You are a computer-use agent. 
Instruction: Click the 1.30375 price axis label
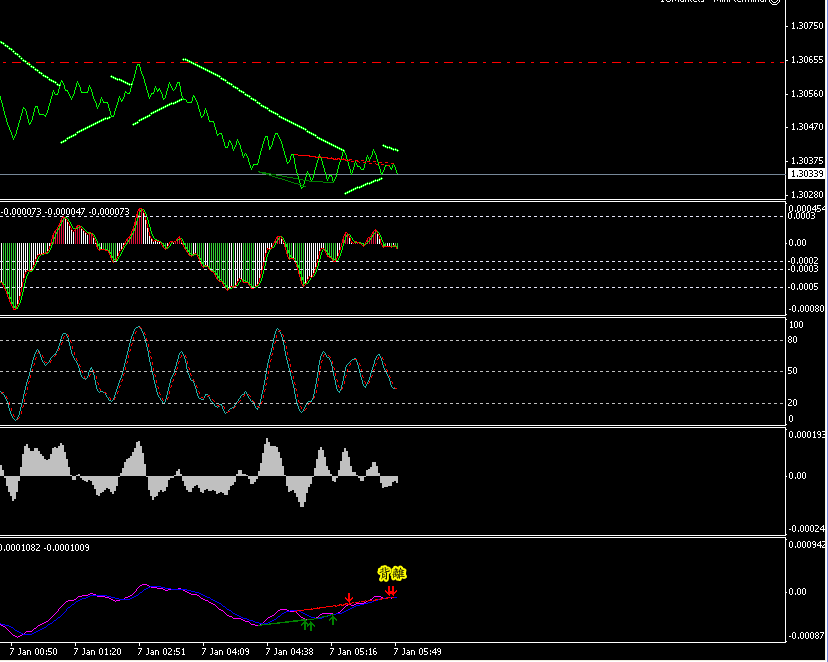coord(807,160)
